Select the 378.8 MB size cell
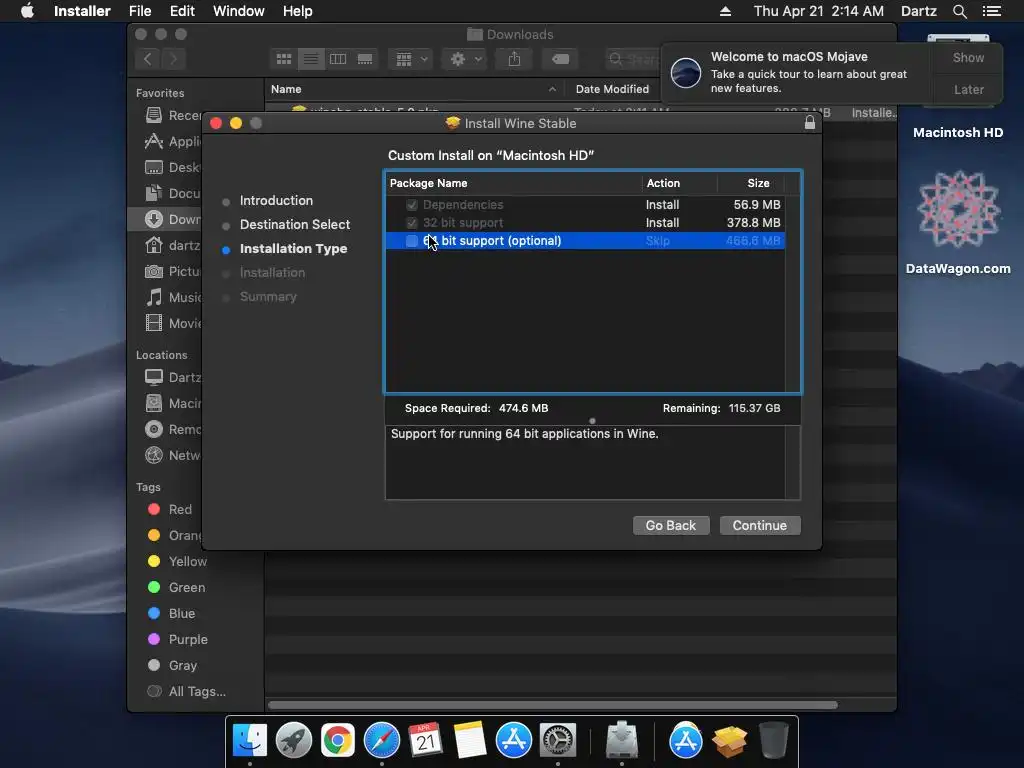This screenshot has height=768, width=1024. [x=753, y=223]
